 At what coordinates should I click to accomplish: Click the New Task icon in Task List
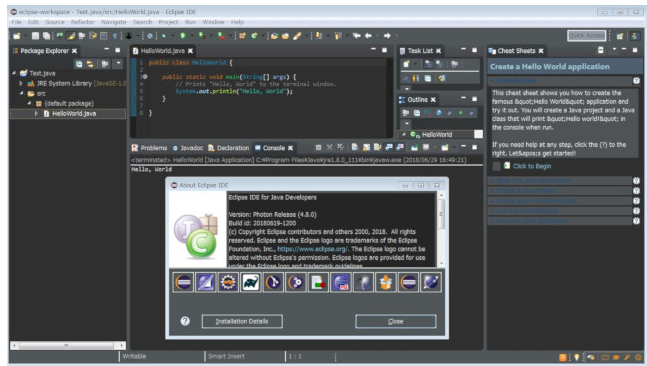coord(406,64)
